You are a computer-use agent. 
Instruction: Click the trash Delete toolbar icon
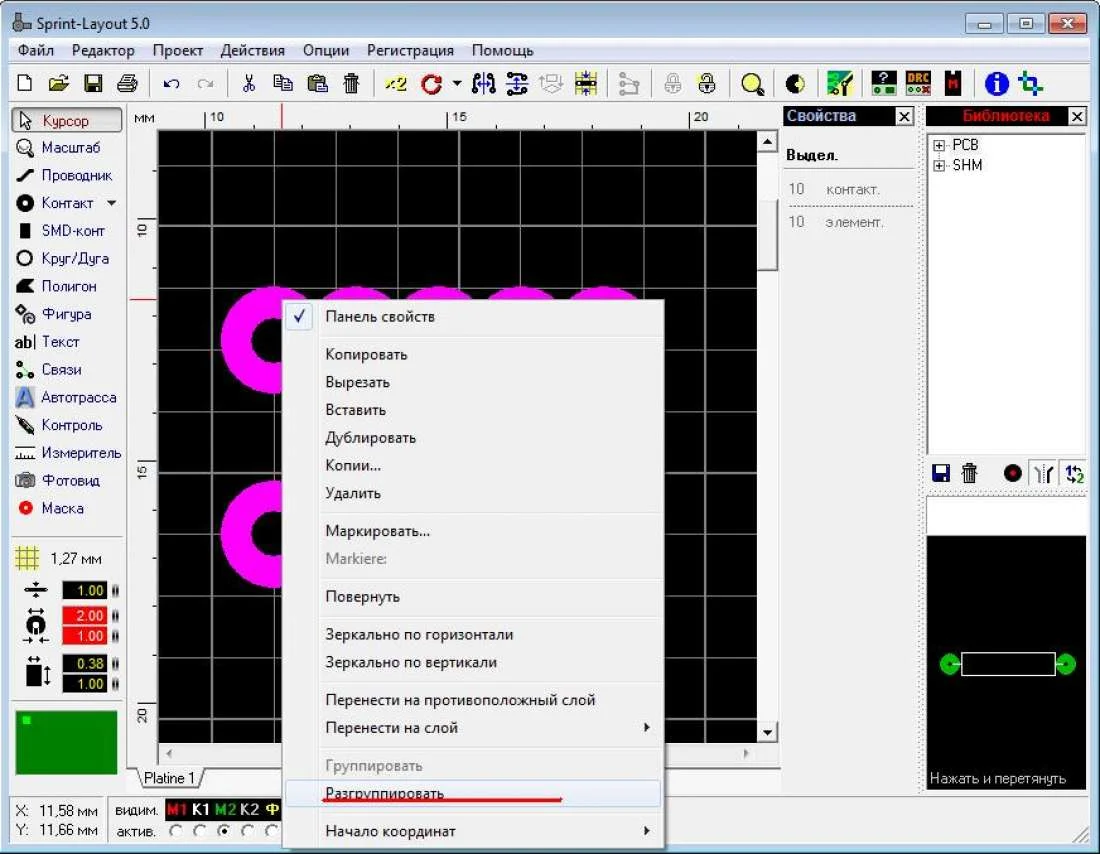click(351, 84)
